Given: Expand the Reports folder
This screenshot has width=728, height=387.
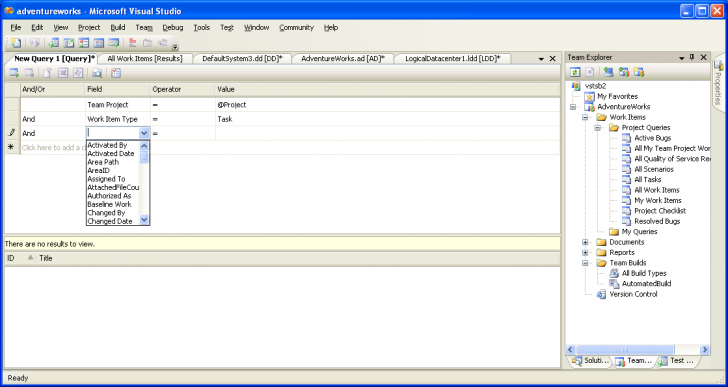Looking at the screenshot, I should [585, 252].
